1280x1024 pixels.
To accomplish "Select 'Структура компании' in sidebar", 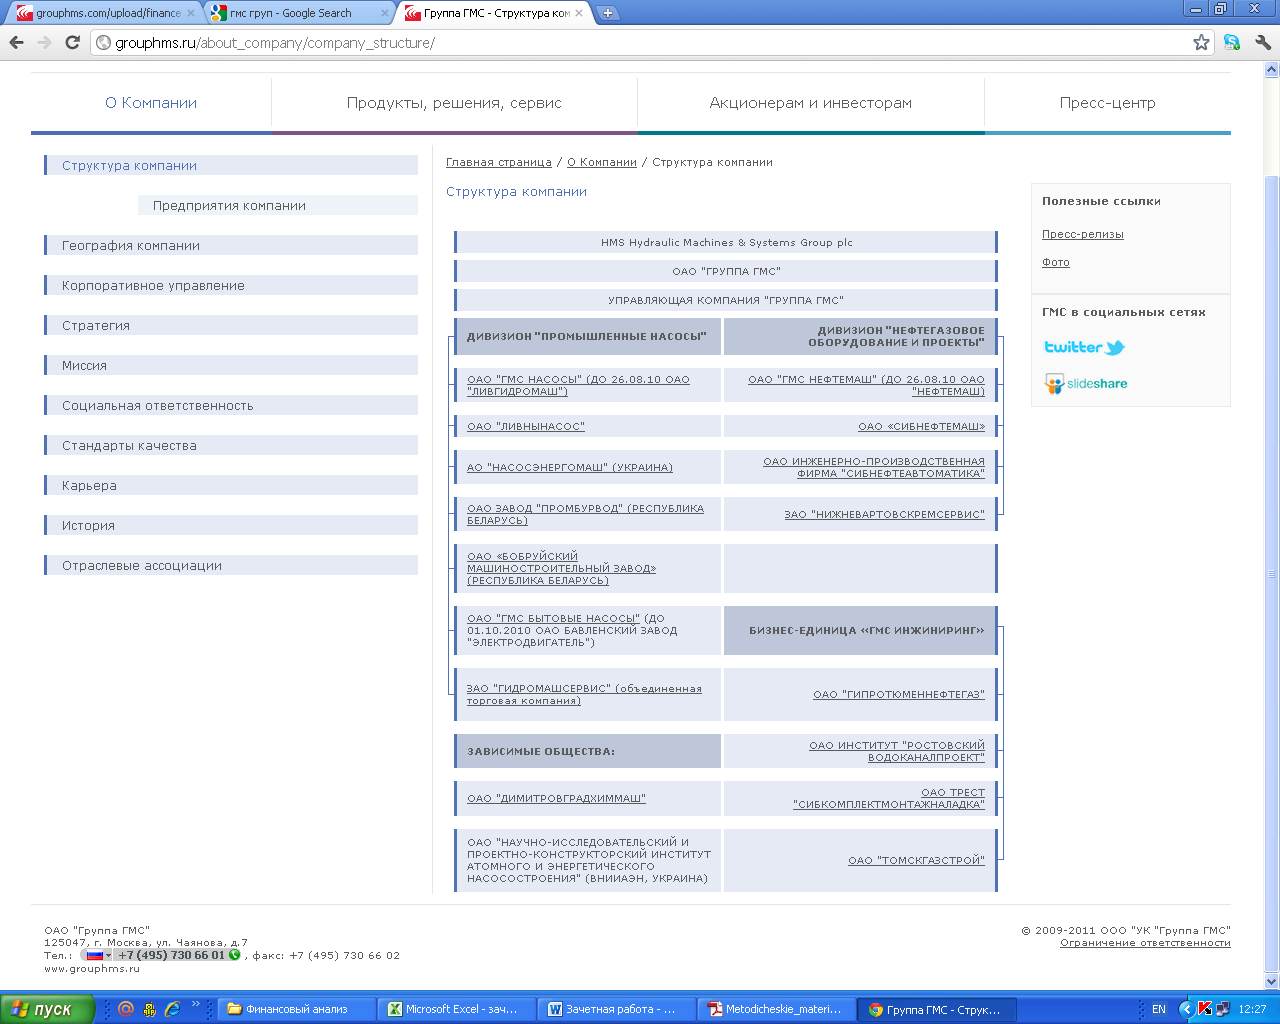I will [x=231, y=165].
